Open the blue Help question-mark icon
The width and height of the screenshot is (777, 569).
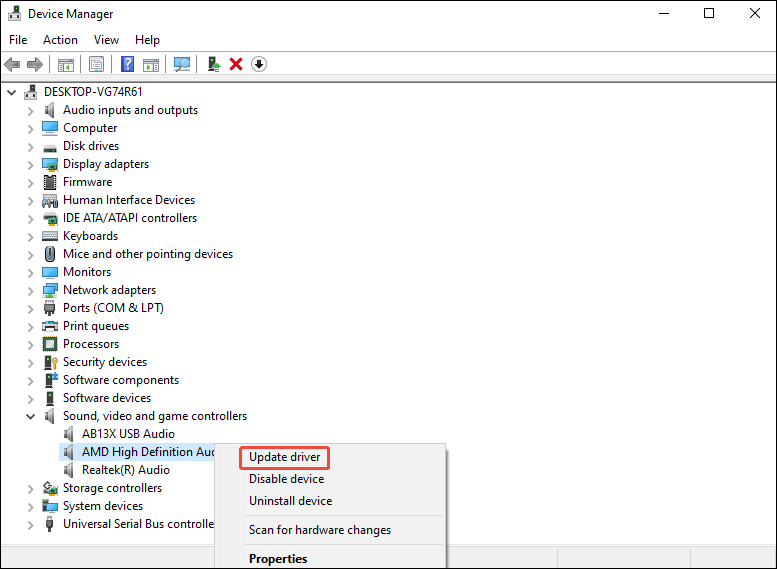click(x=127, y=64)
